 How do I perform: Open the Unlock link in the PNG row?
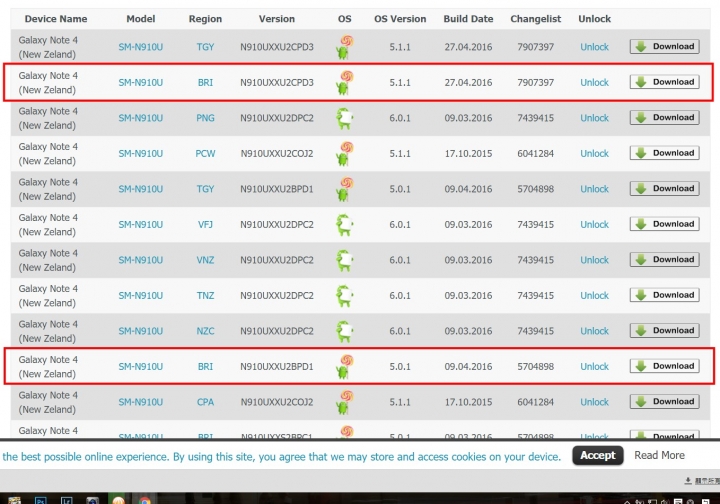tap(594, 118)
